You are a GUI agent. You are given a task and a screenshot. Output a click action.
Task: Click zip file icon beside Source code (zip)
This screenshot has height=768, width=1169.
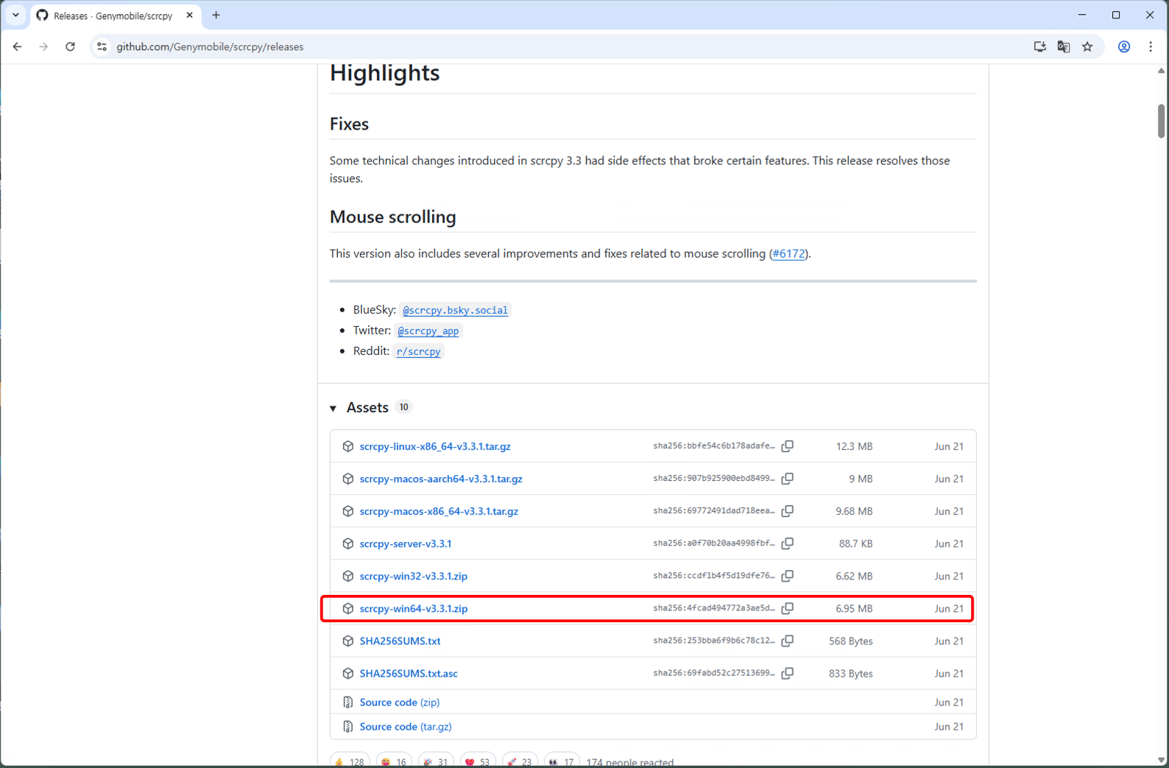point(347,702)
